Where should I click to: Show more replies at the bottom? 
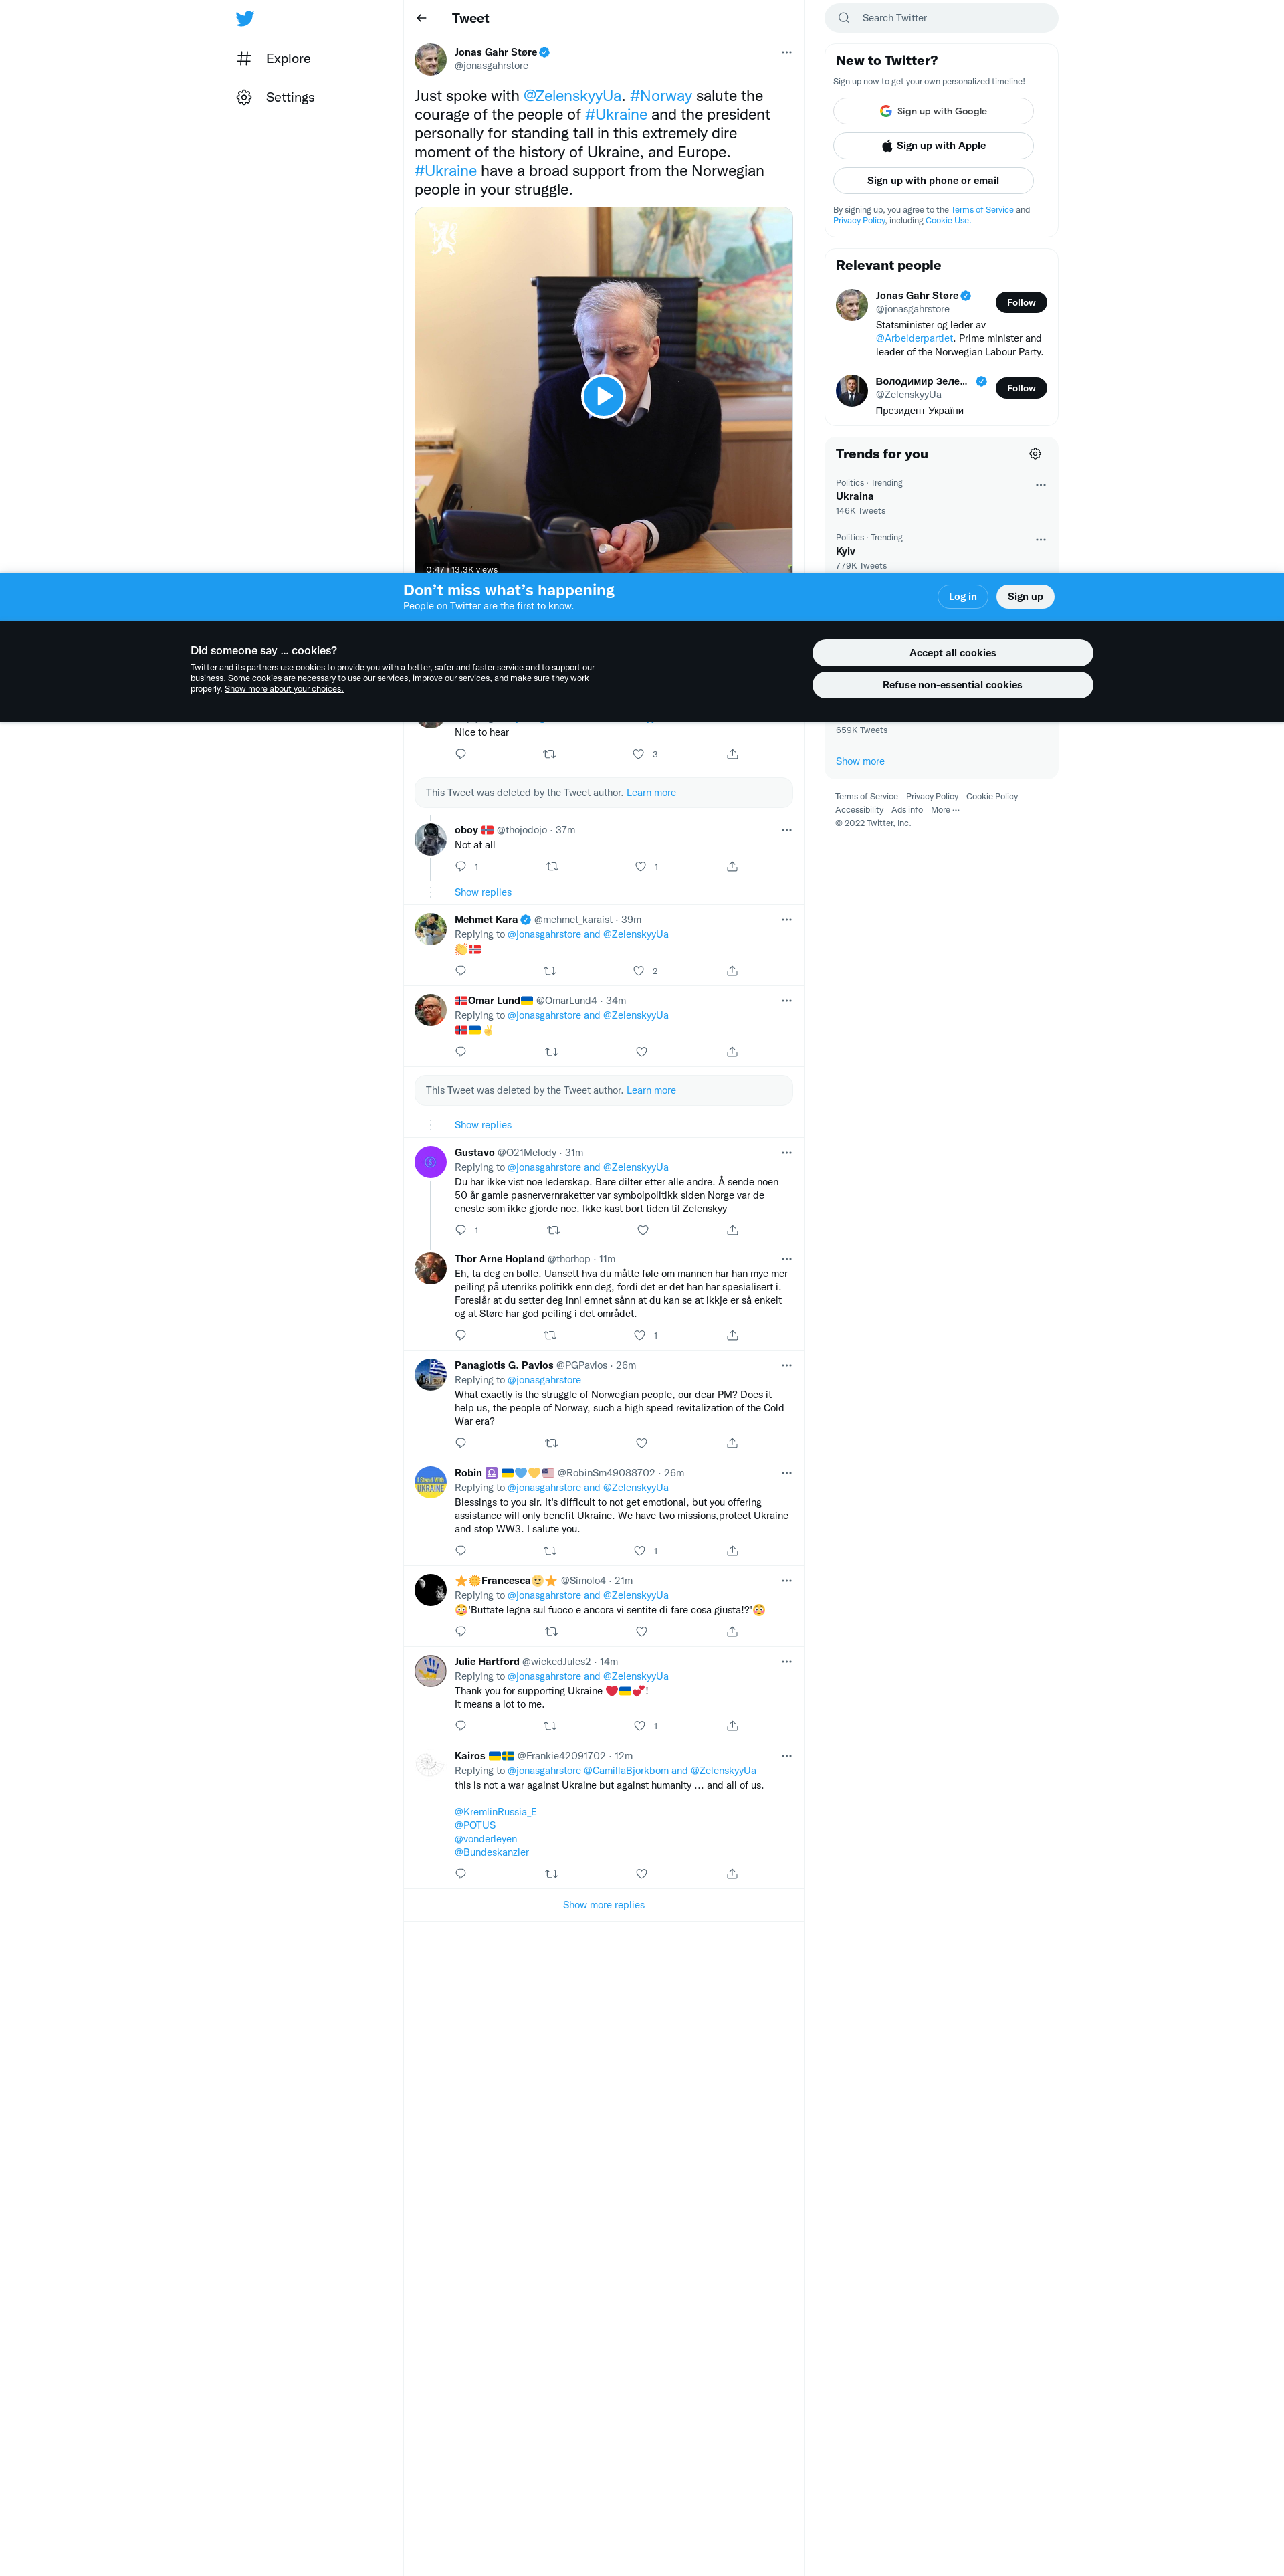(x=604, y=1905)
